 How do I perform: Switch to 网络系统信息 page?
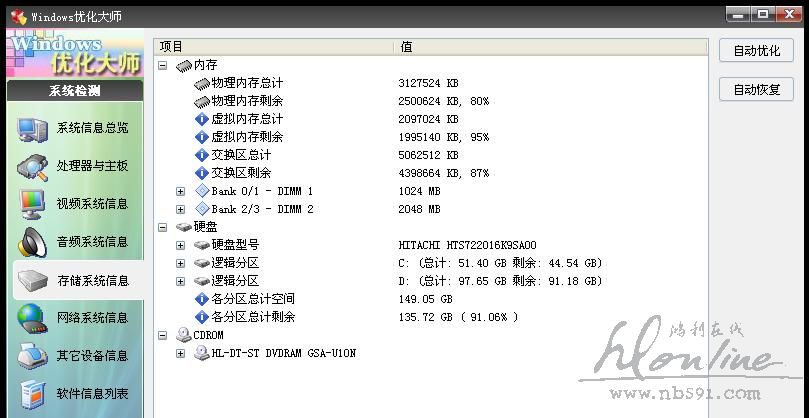coord(93,318)
